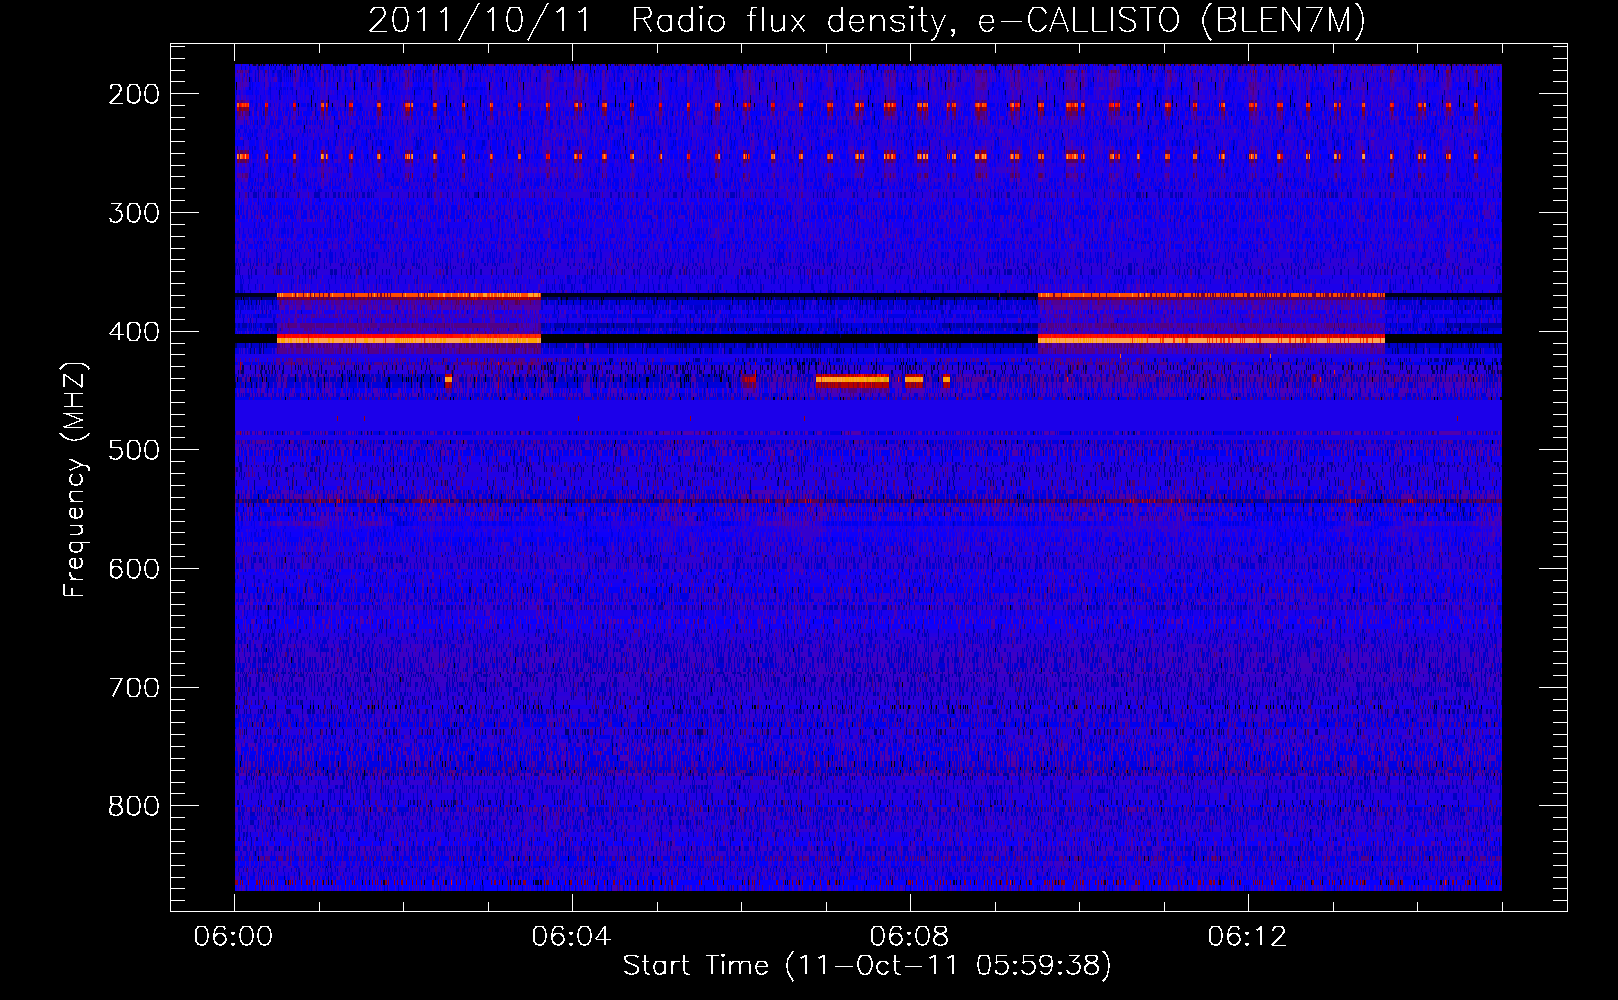Viewport: 1618px width, 1000px height.
Task: Click the 200 frequency tick label
Action: pyautogui.click(x=134, y=94)
